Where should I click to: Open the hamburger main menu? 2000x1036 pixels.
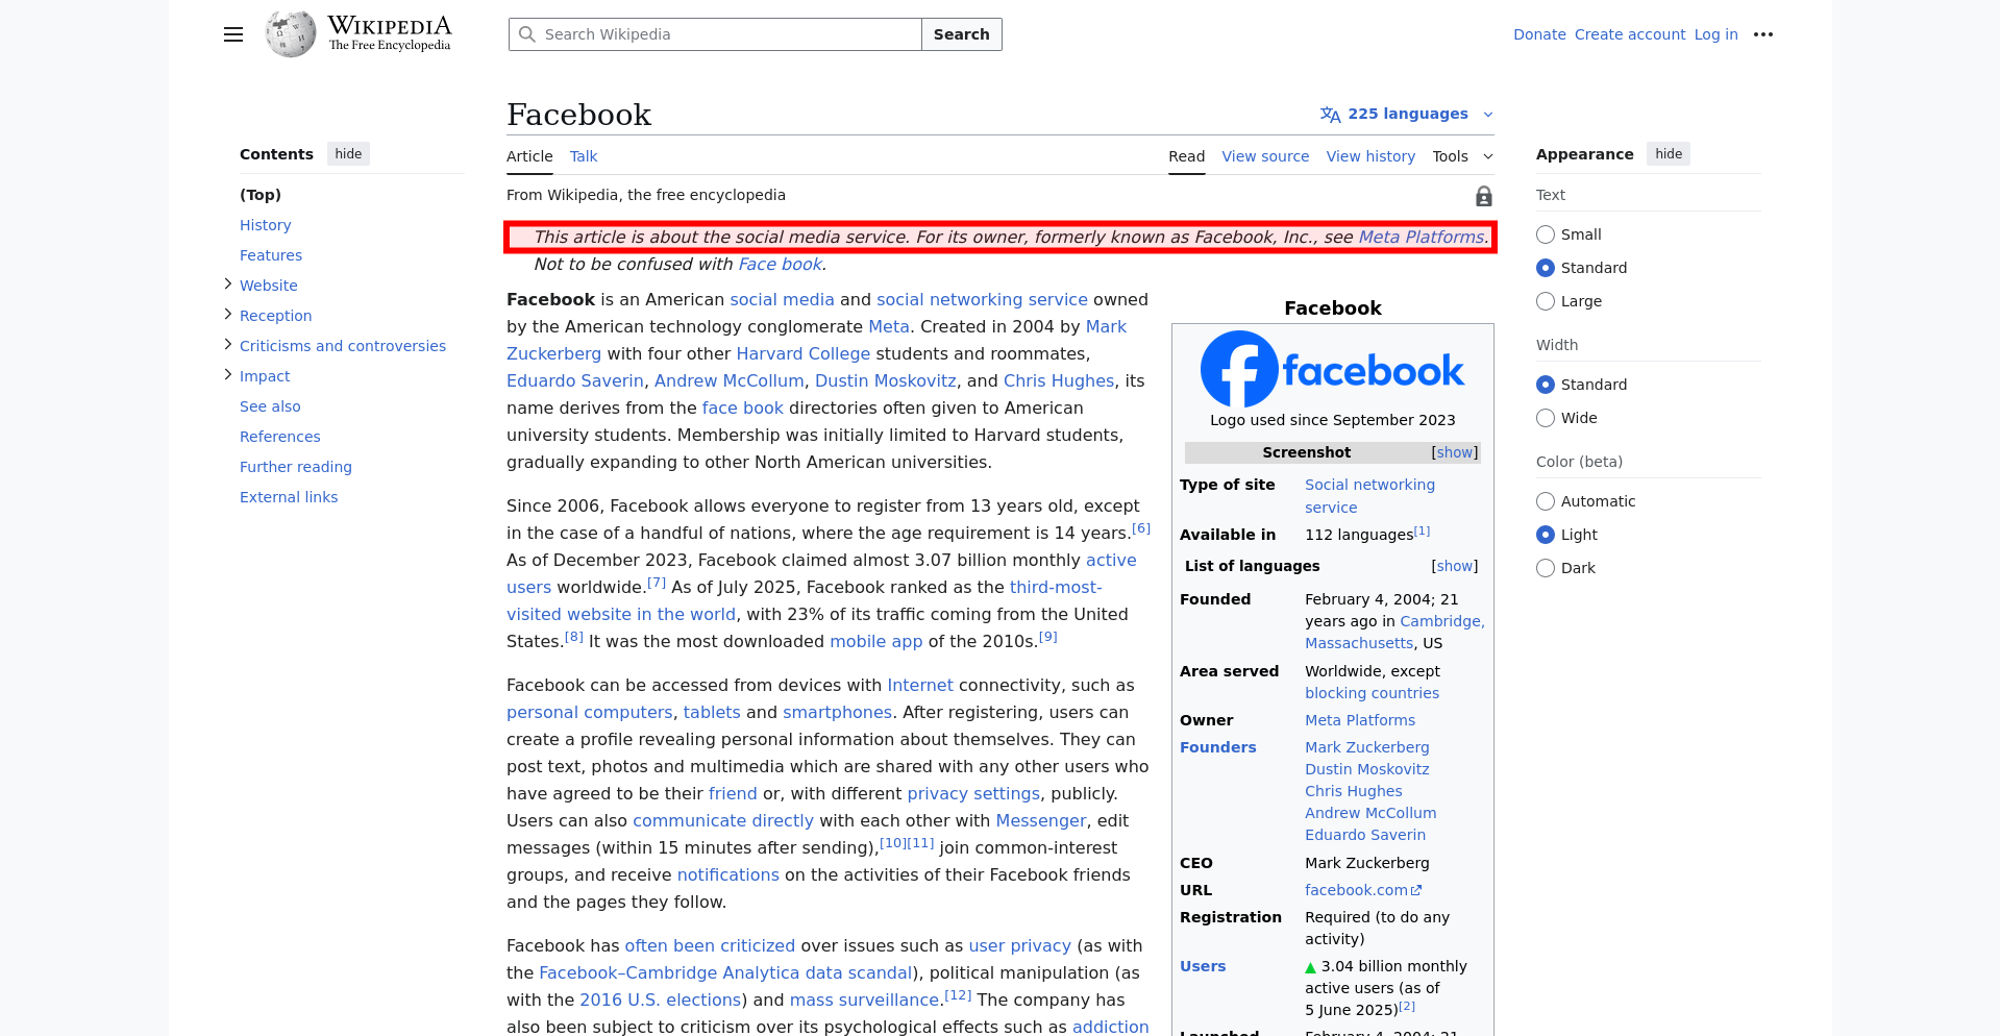pos(233,34)
